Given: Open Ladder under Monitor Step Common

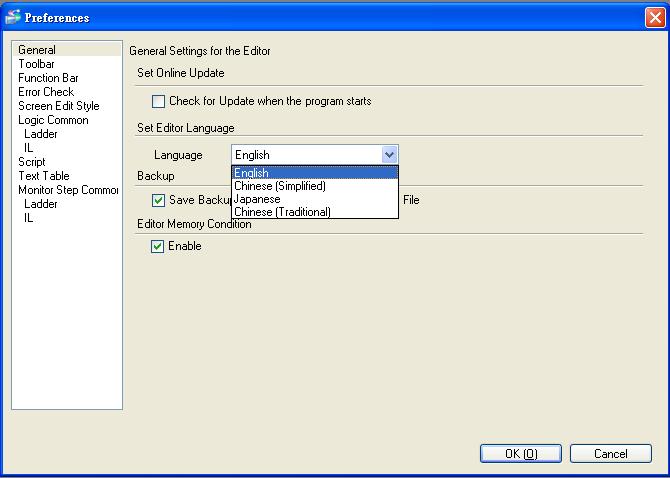Looking at the screenshot, I should click(x=41, y=204).
